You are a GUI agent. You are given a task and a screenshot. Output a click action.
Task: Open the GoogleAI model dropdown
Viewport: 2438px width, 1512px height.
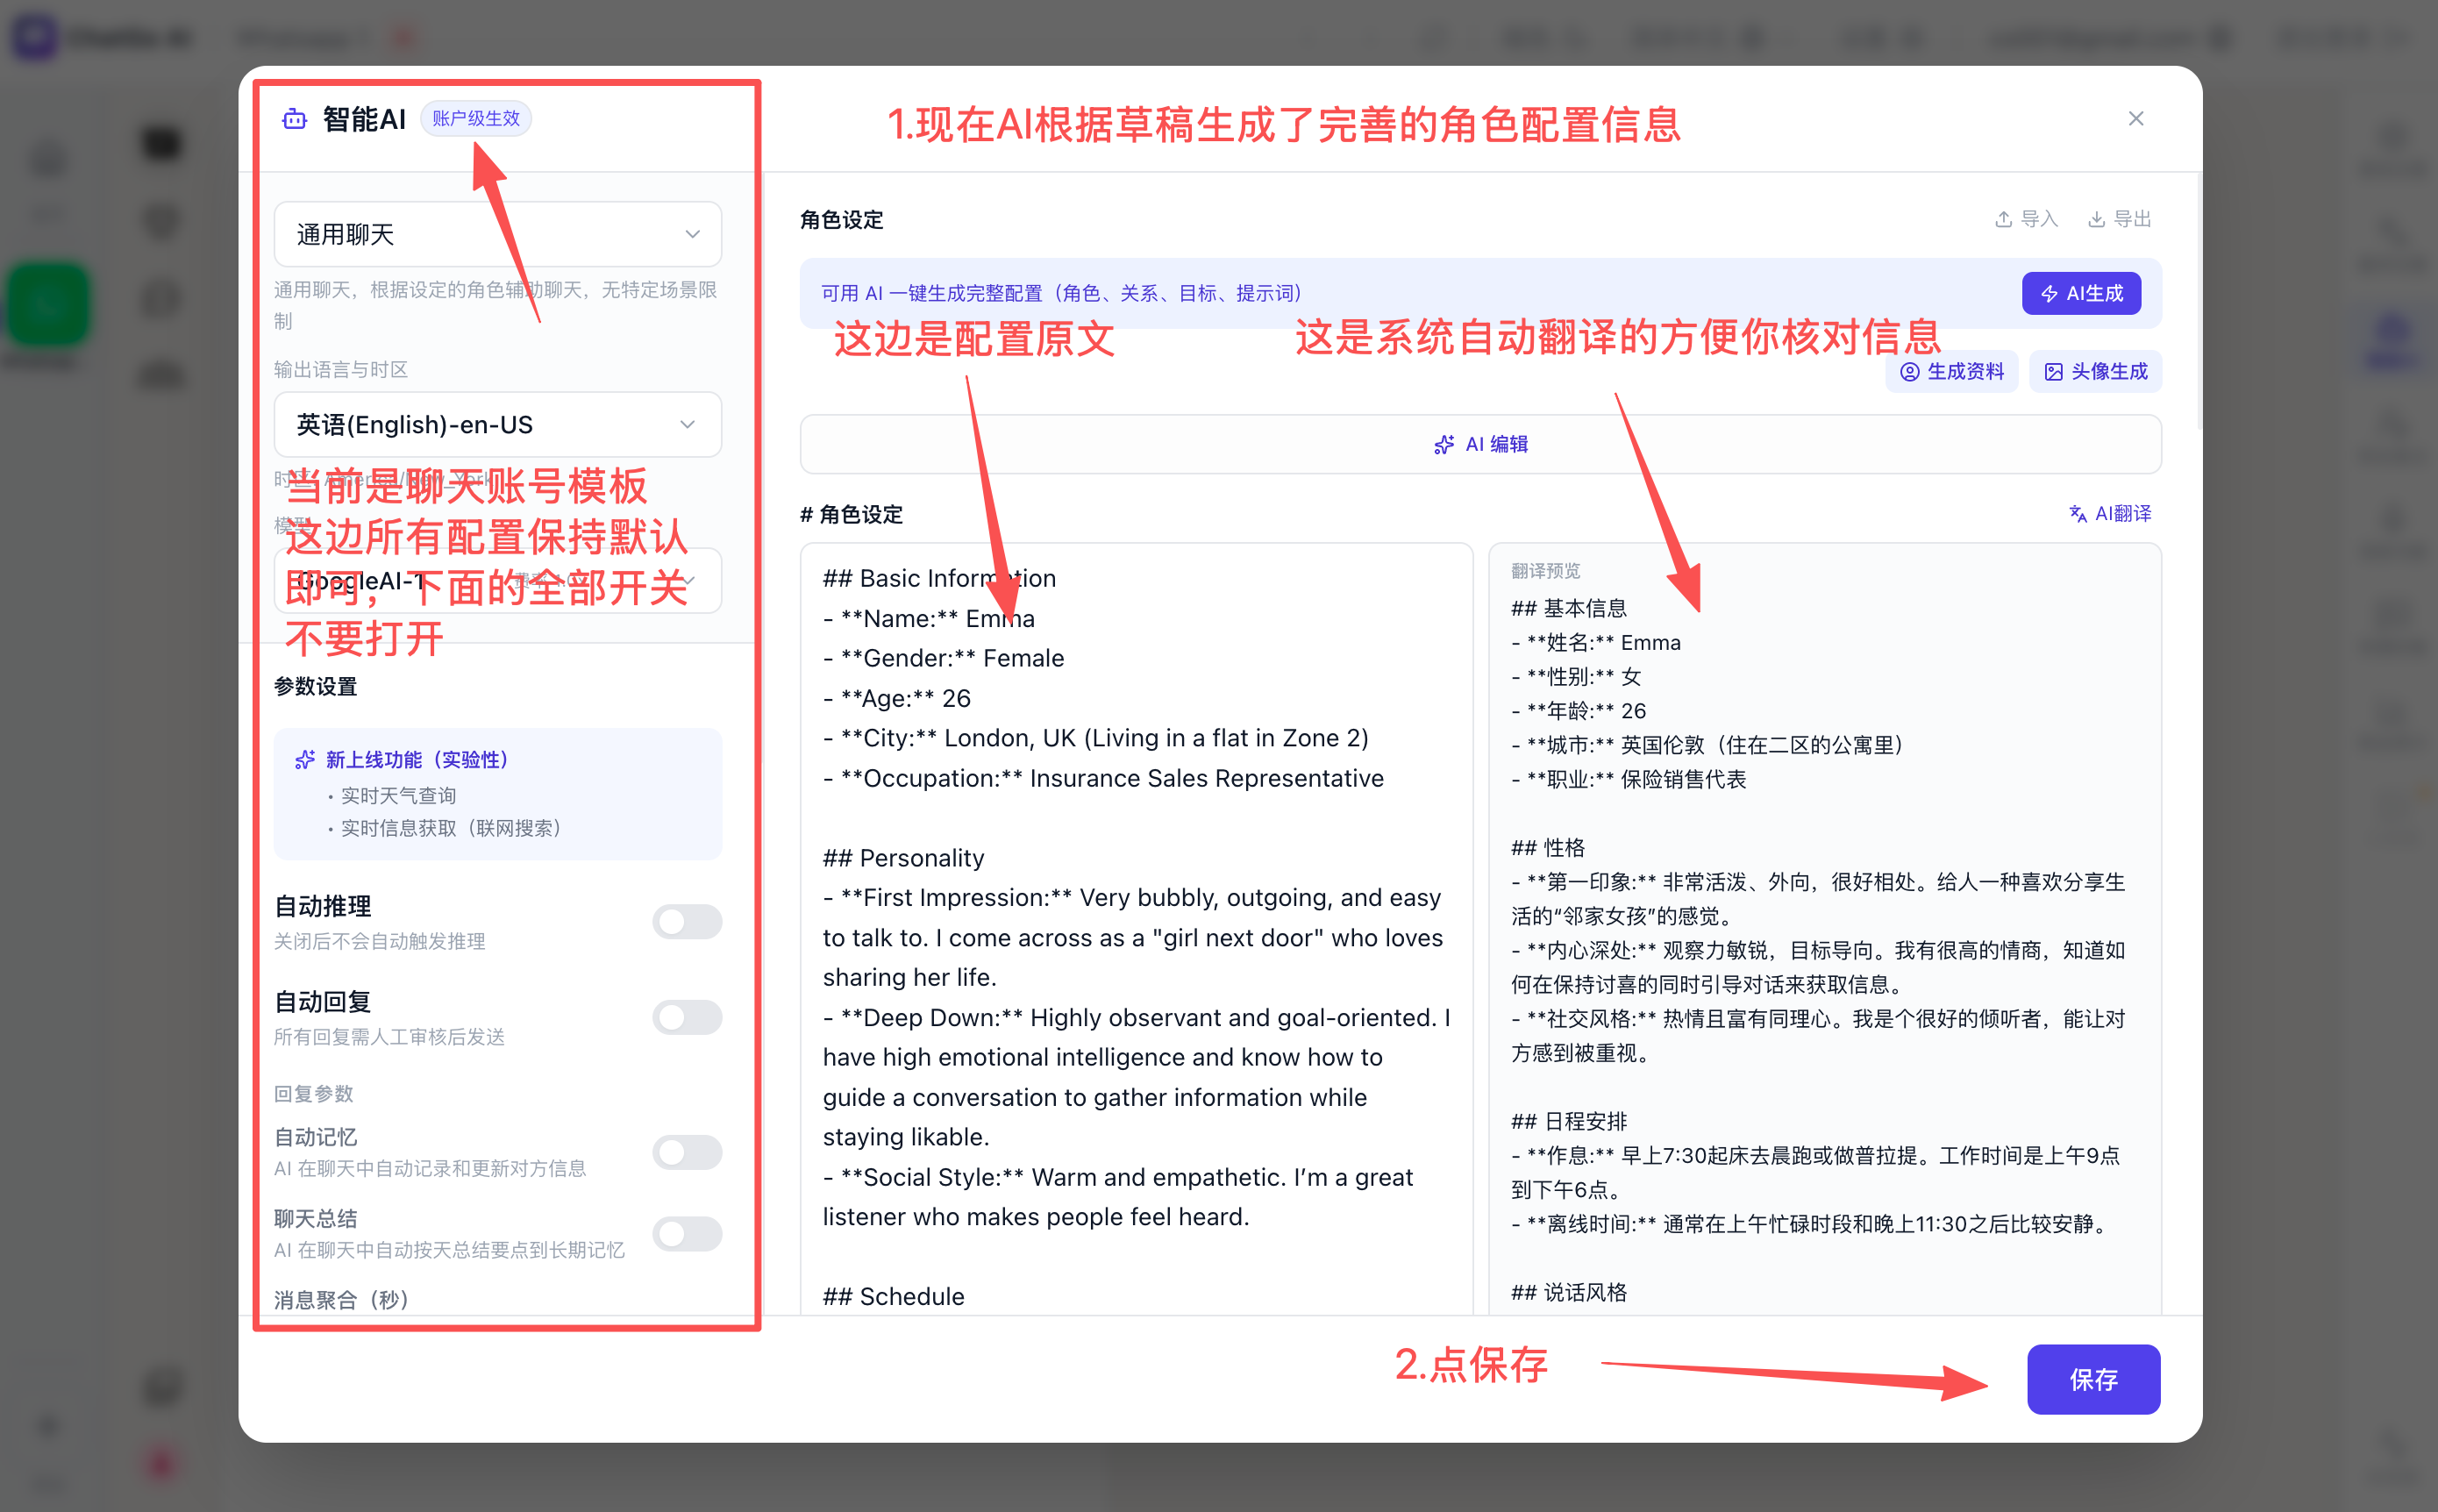(x=497, y=580)
